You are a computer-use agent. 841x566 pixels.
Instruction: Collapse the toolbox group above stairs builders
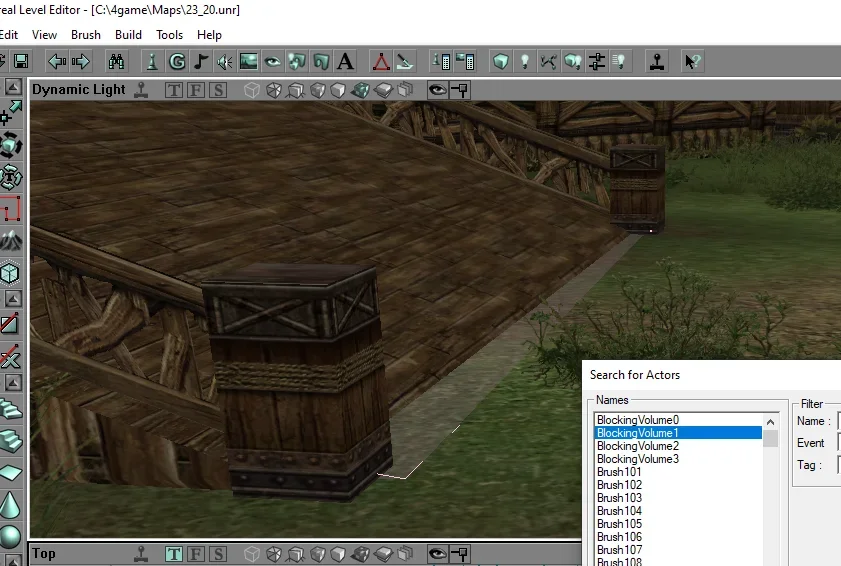13,383
